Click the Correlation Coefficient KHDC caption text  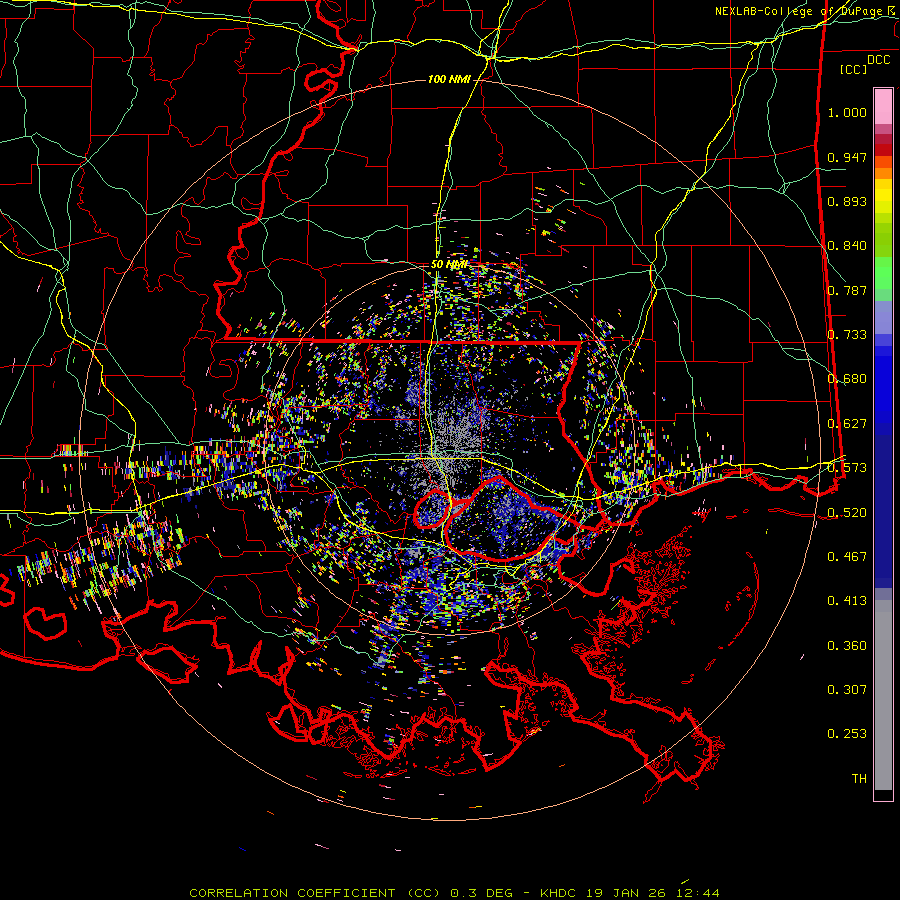click(x=454, y=893)
